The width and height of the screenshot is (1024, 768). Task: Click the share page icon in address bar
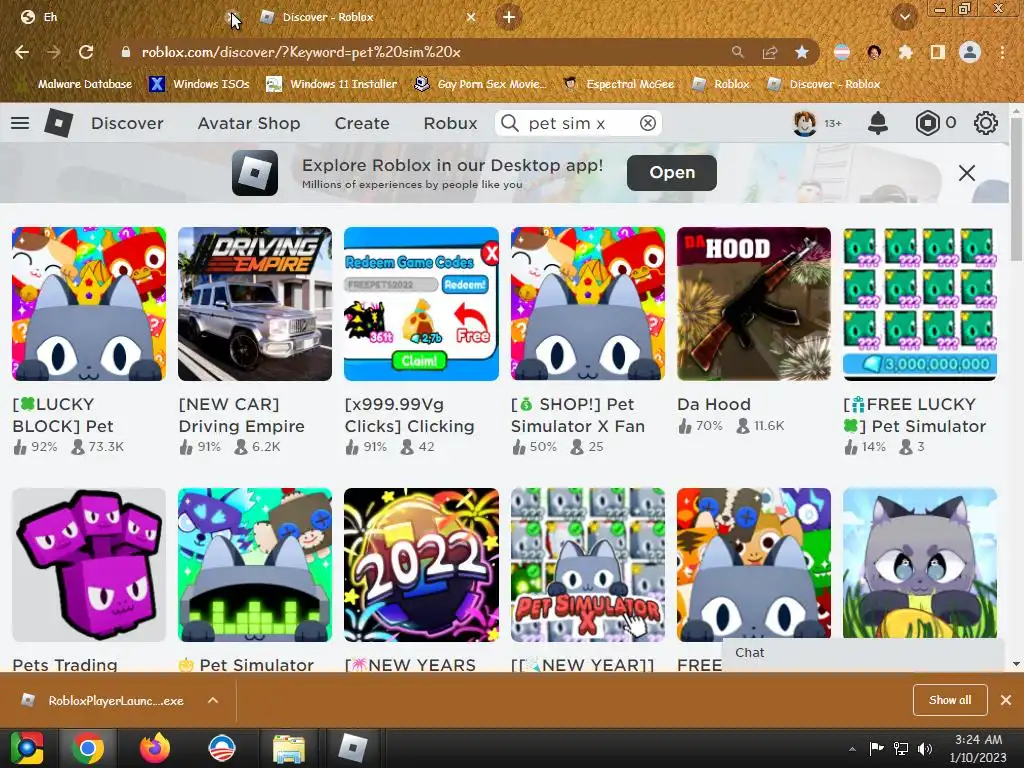point(770,52)
